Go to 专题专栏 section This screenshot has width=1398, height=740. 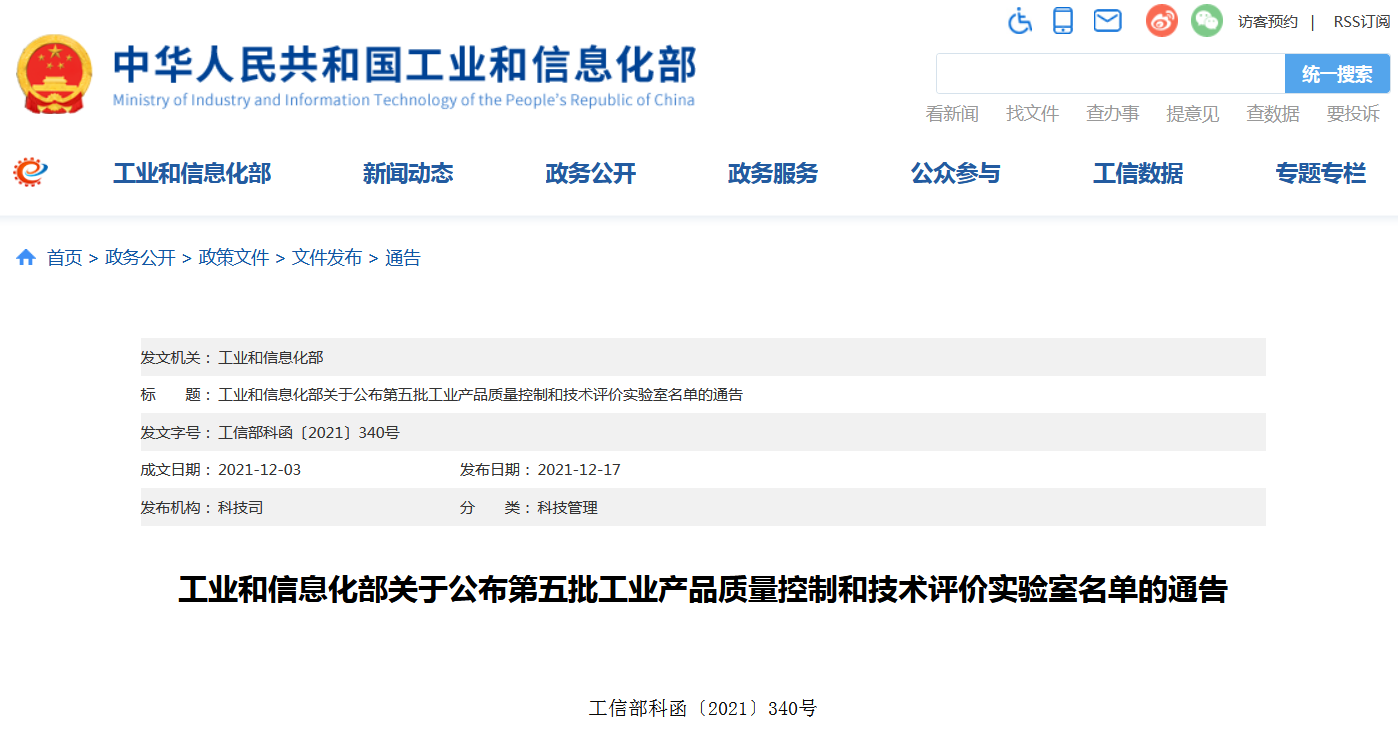pos(1320,174)
